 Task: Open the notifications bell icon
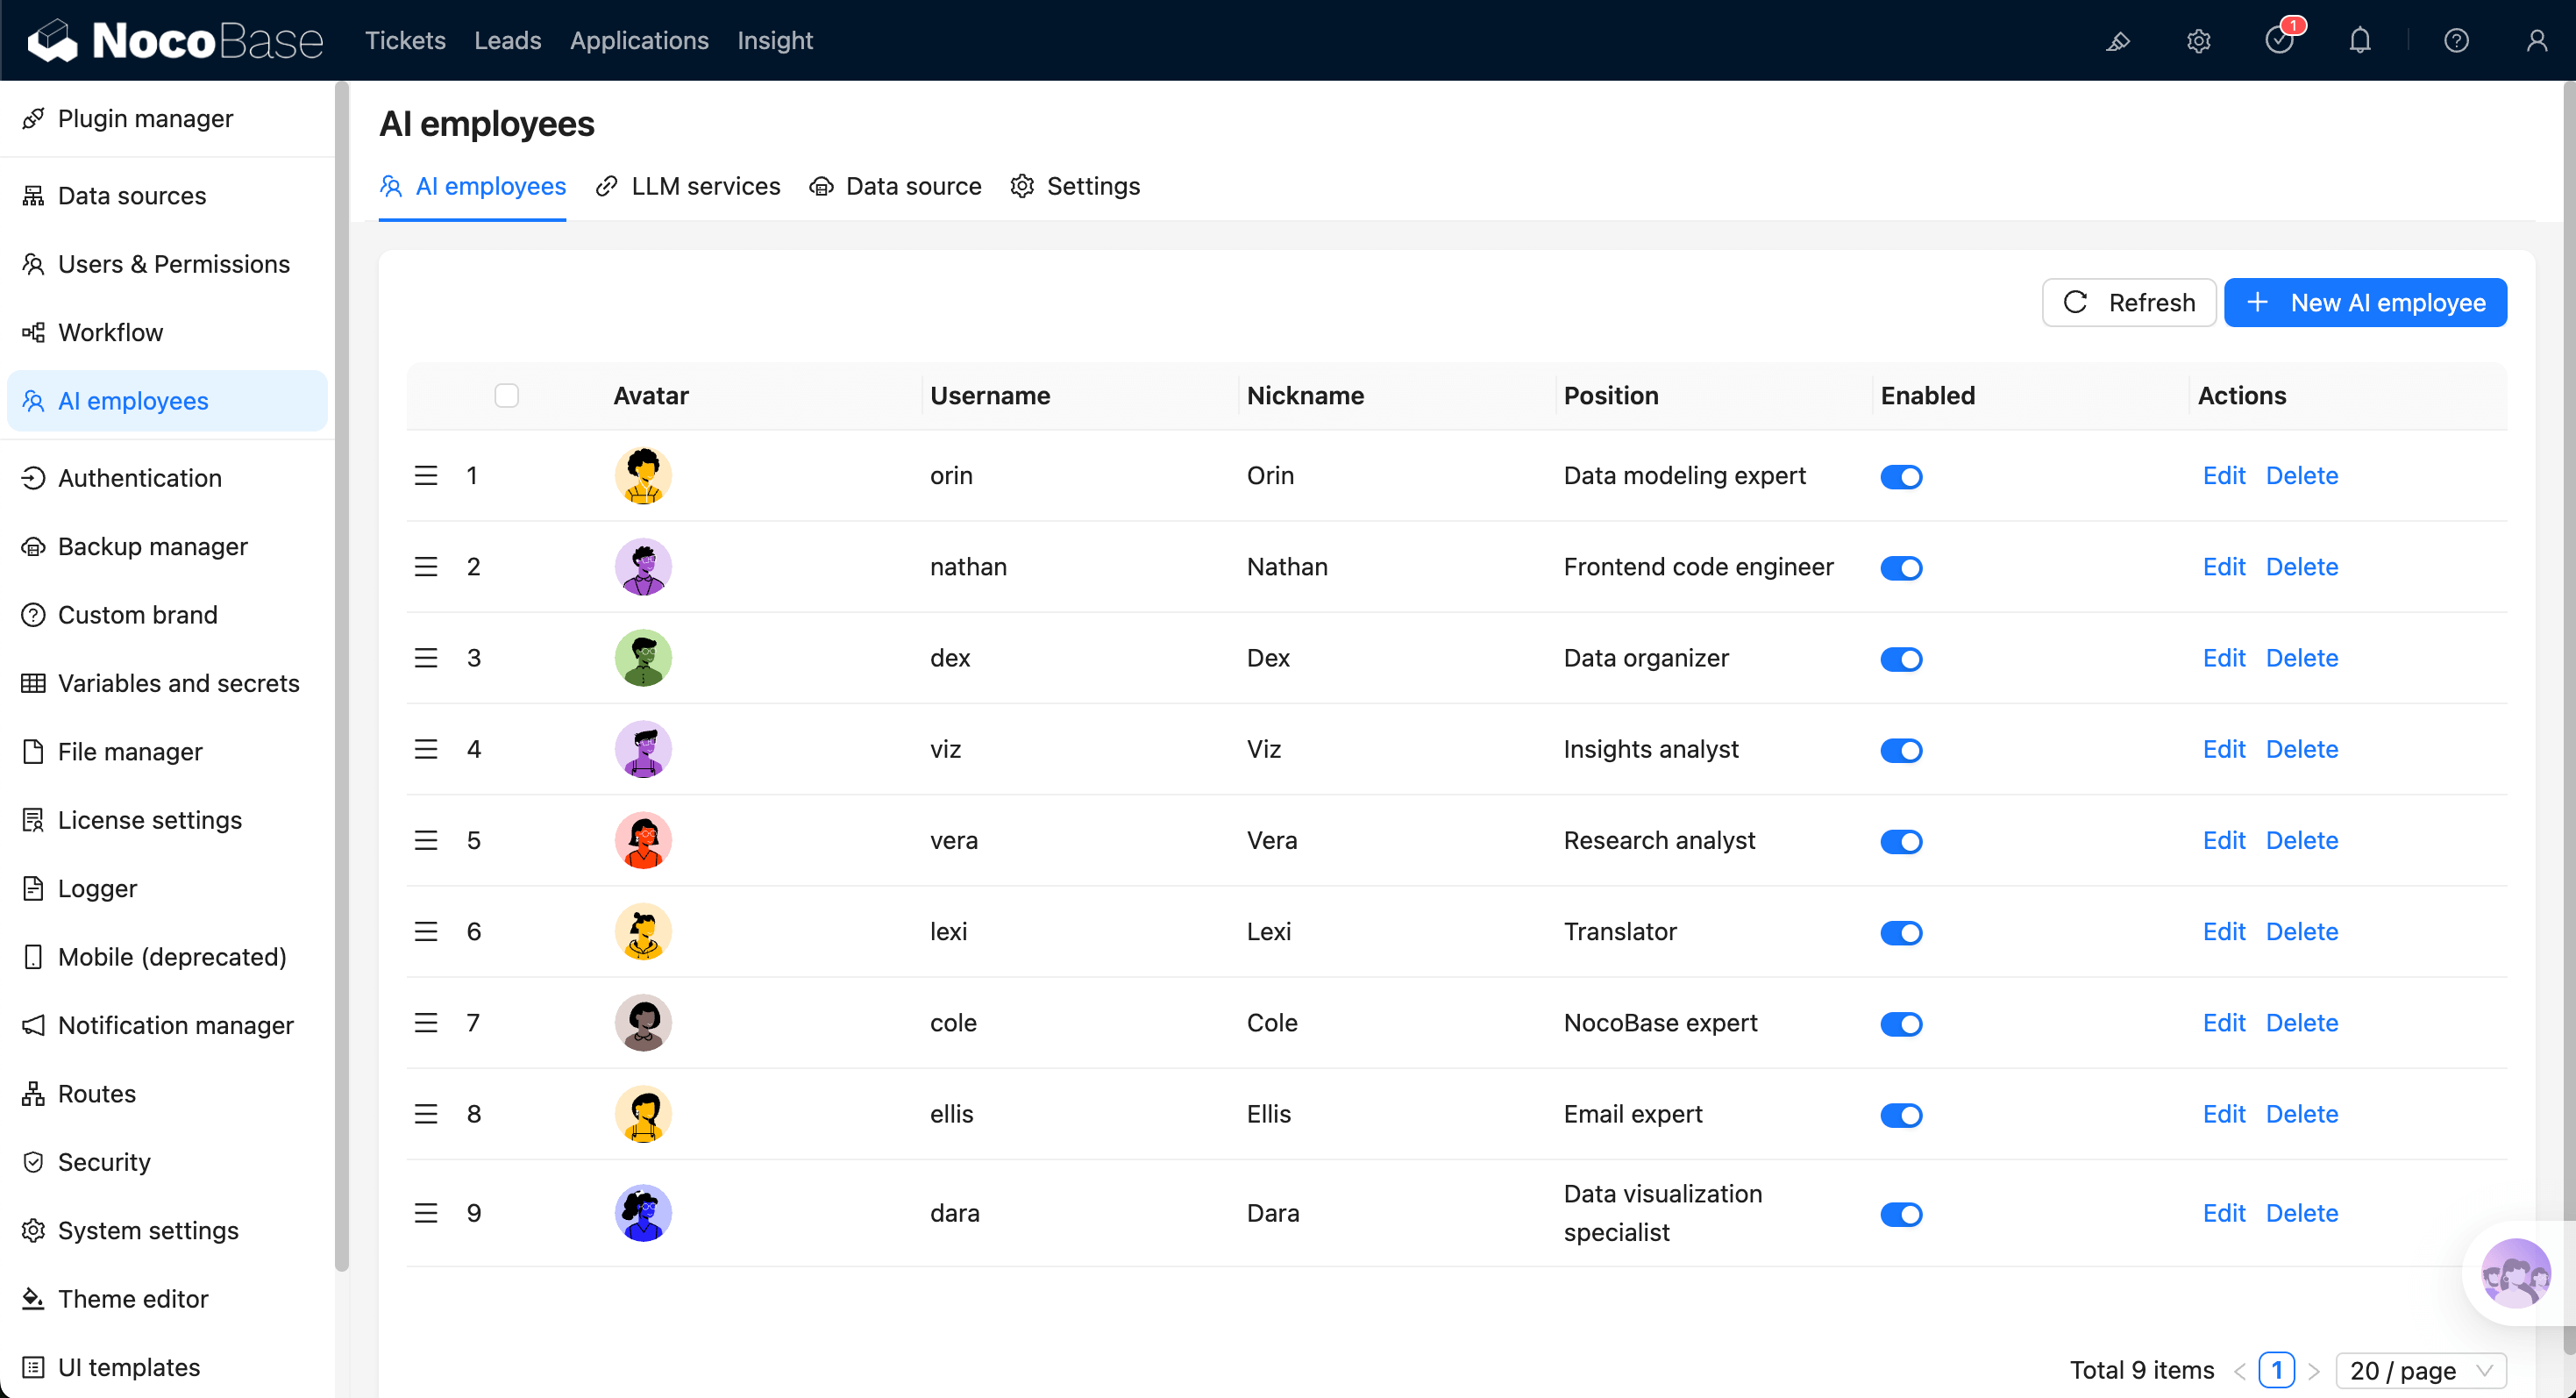[x=2359, y=41]
